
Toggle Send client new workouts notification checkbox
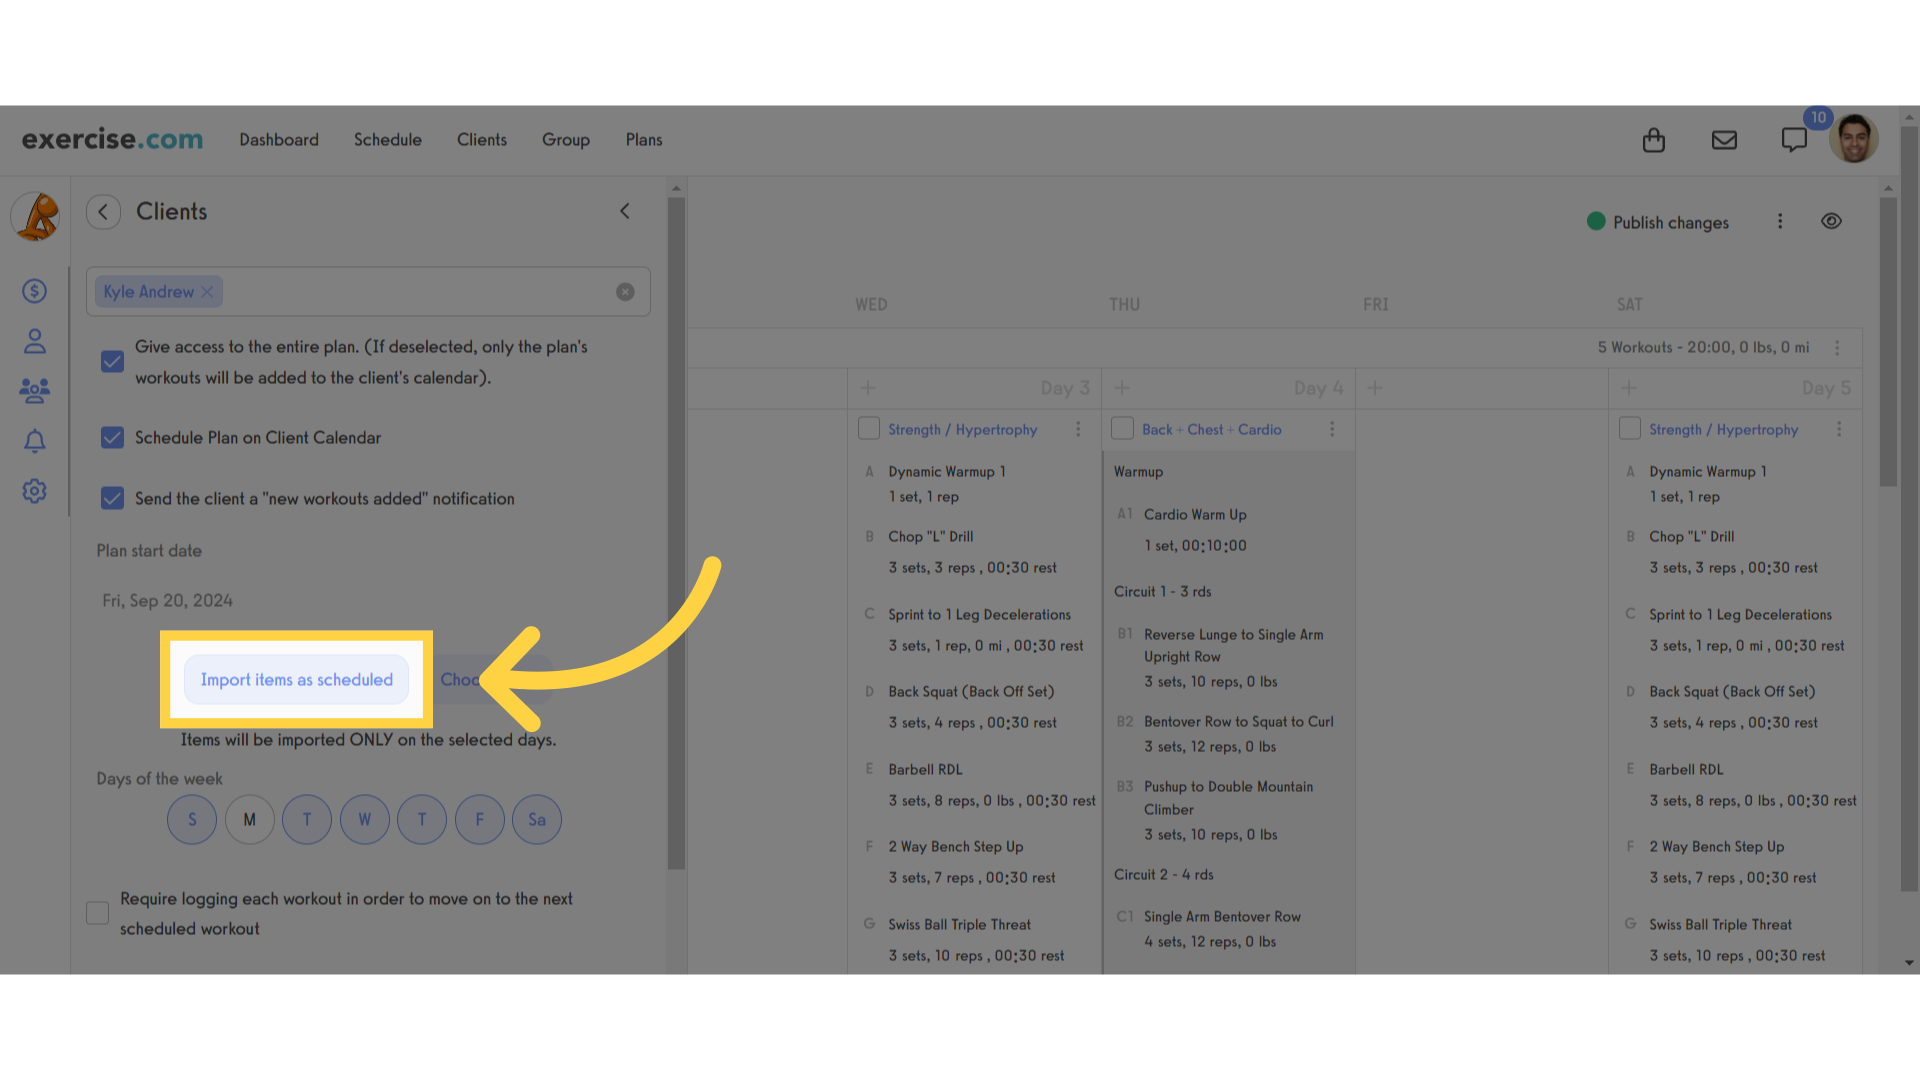(x=113, y=498)
